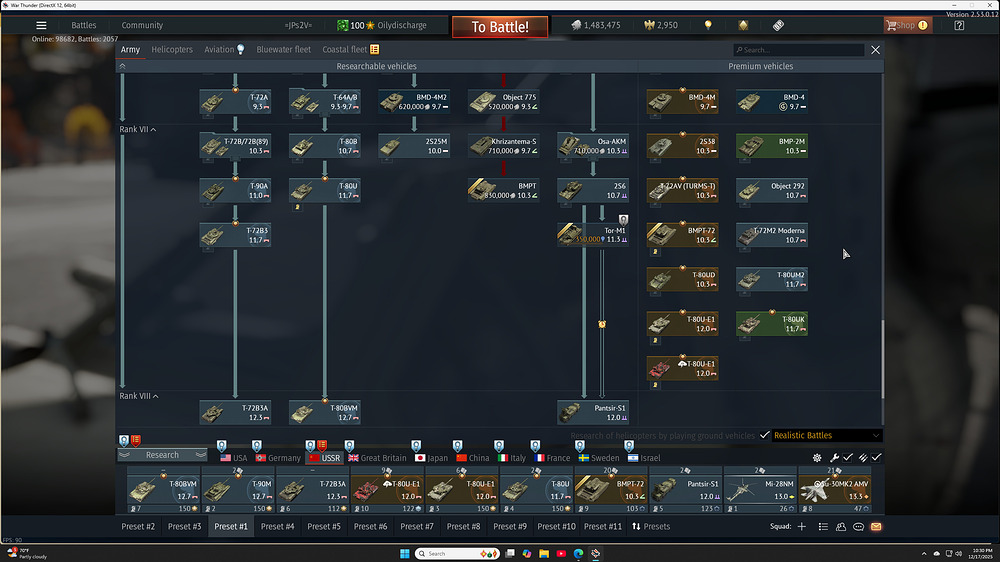Open crew settings gear icon
Image resolution: width=1000 pixels, height=562 pixels.
pos(818,457)
